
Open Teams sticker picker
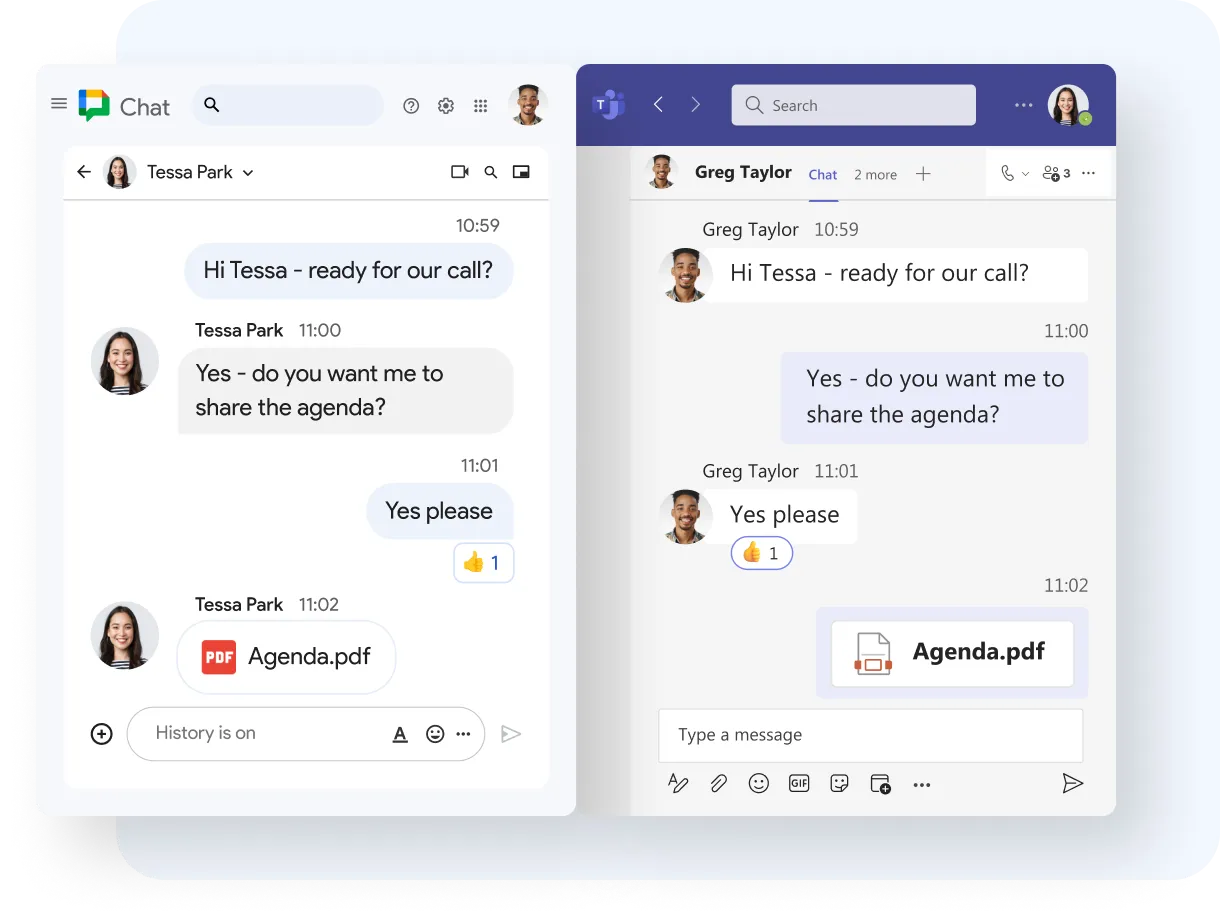tap(840, 784)
